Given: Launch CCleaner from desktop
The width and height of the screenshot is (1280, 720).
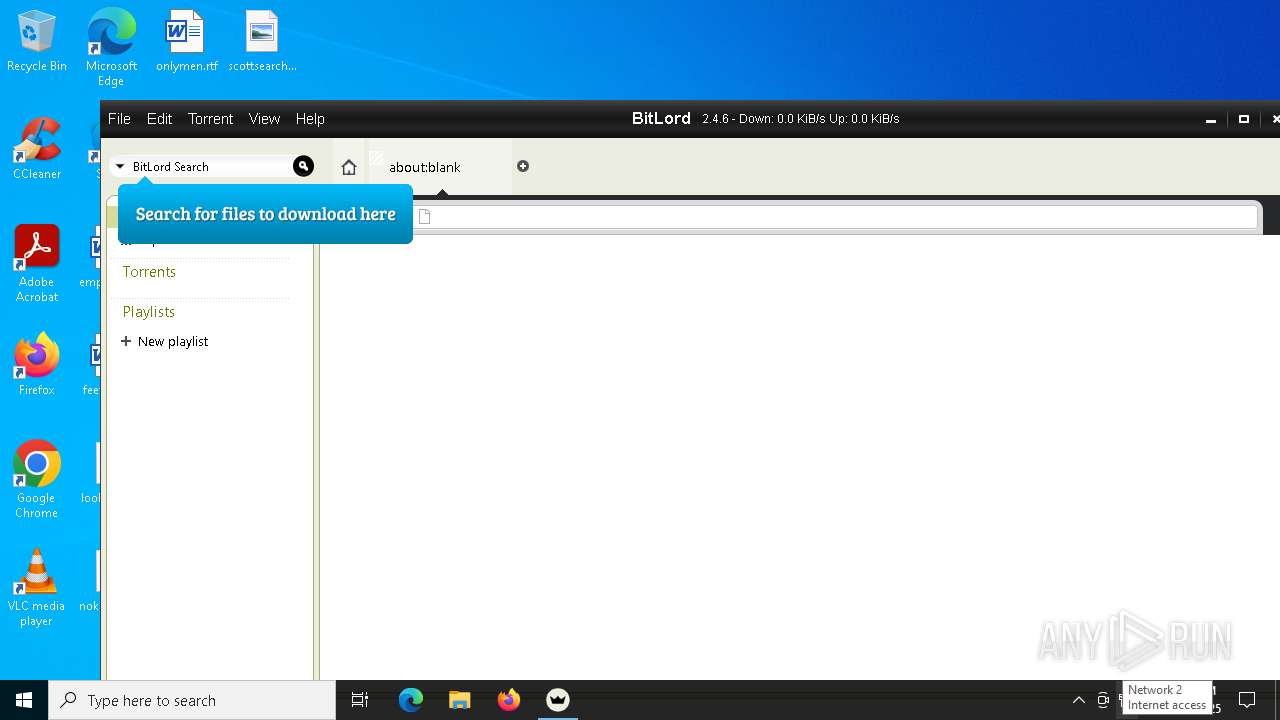Looking at the screenshot, I should coord(37,149).
